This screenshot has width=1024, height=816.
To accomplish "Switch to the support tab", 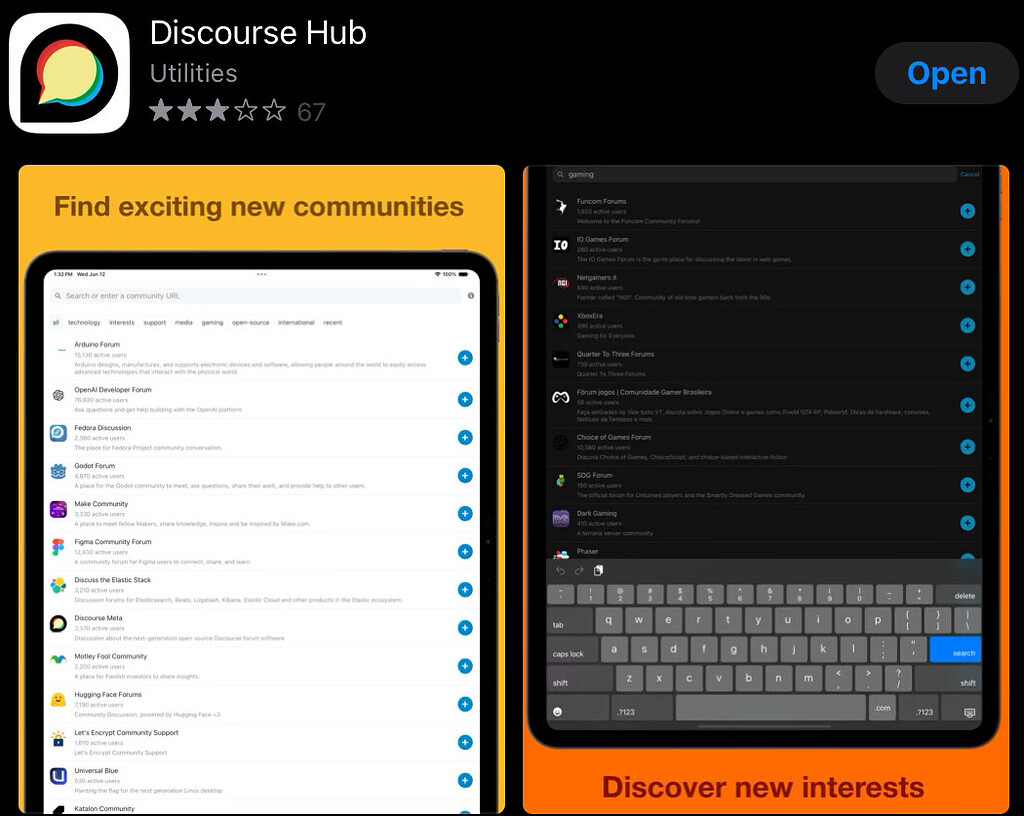I will 155,322.
